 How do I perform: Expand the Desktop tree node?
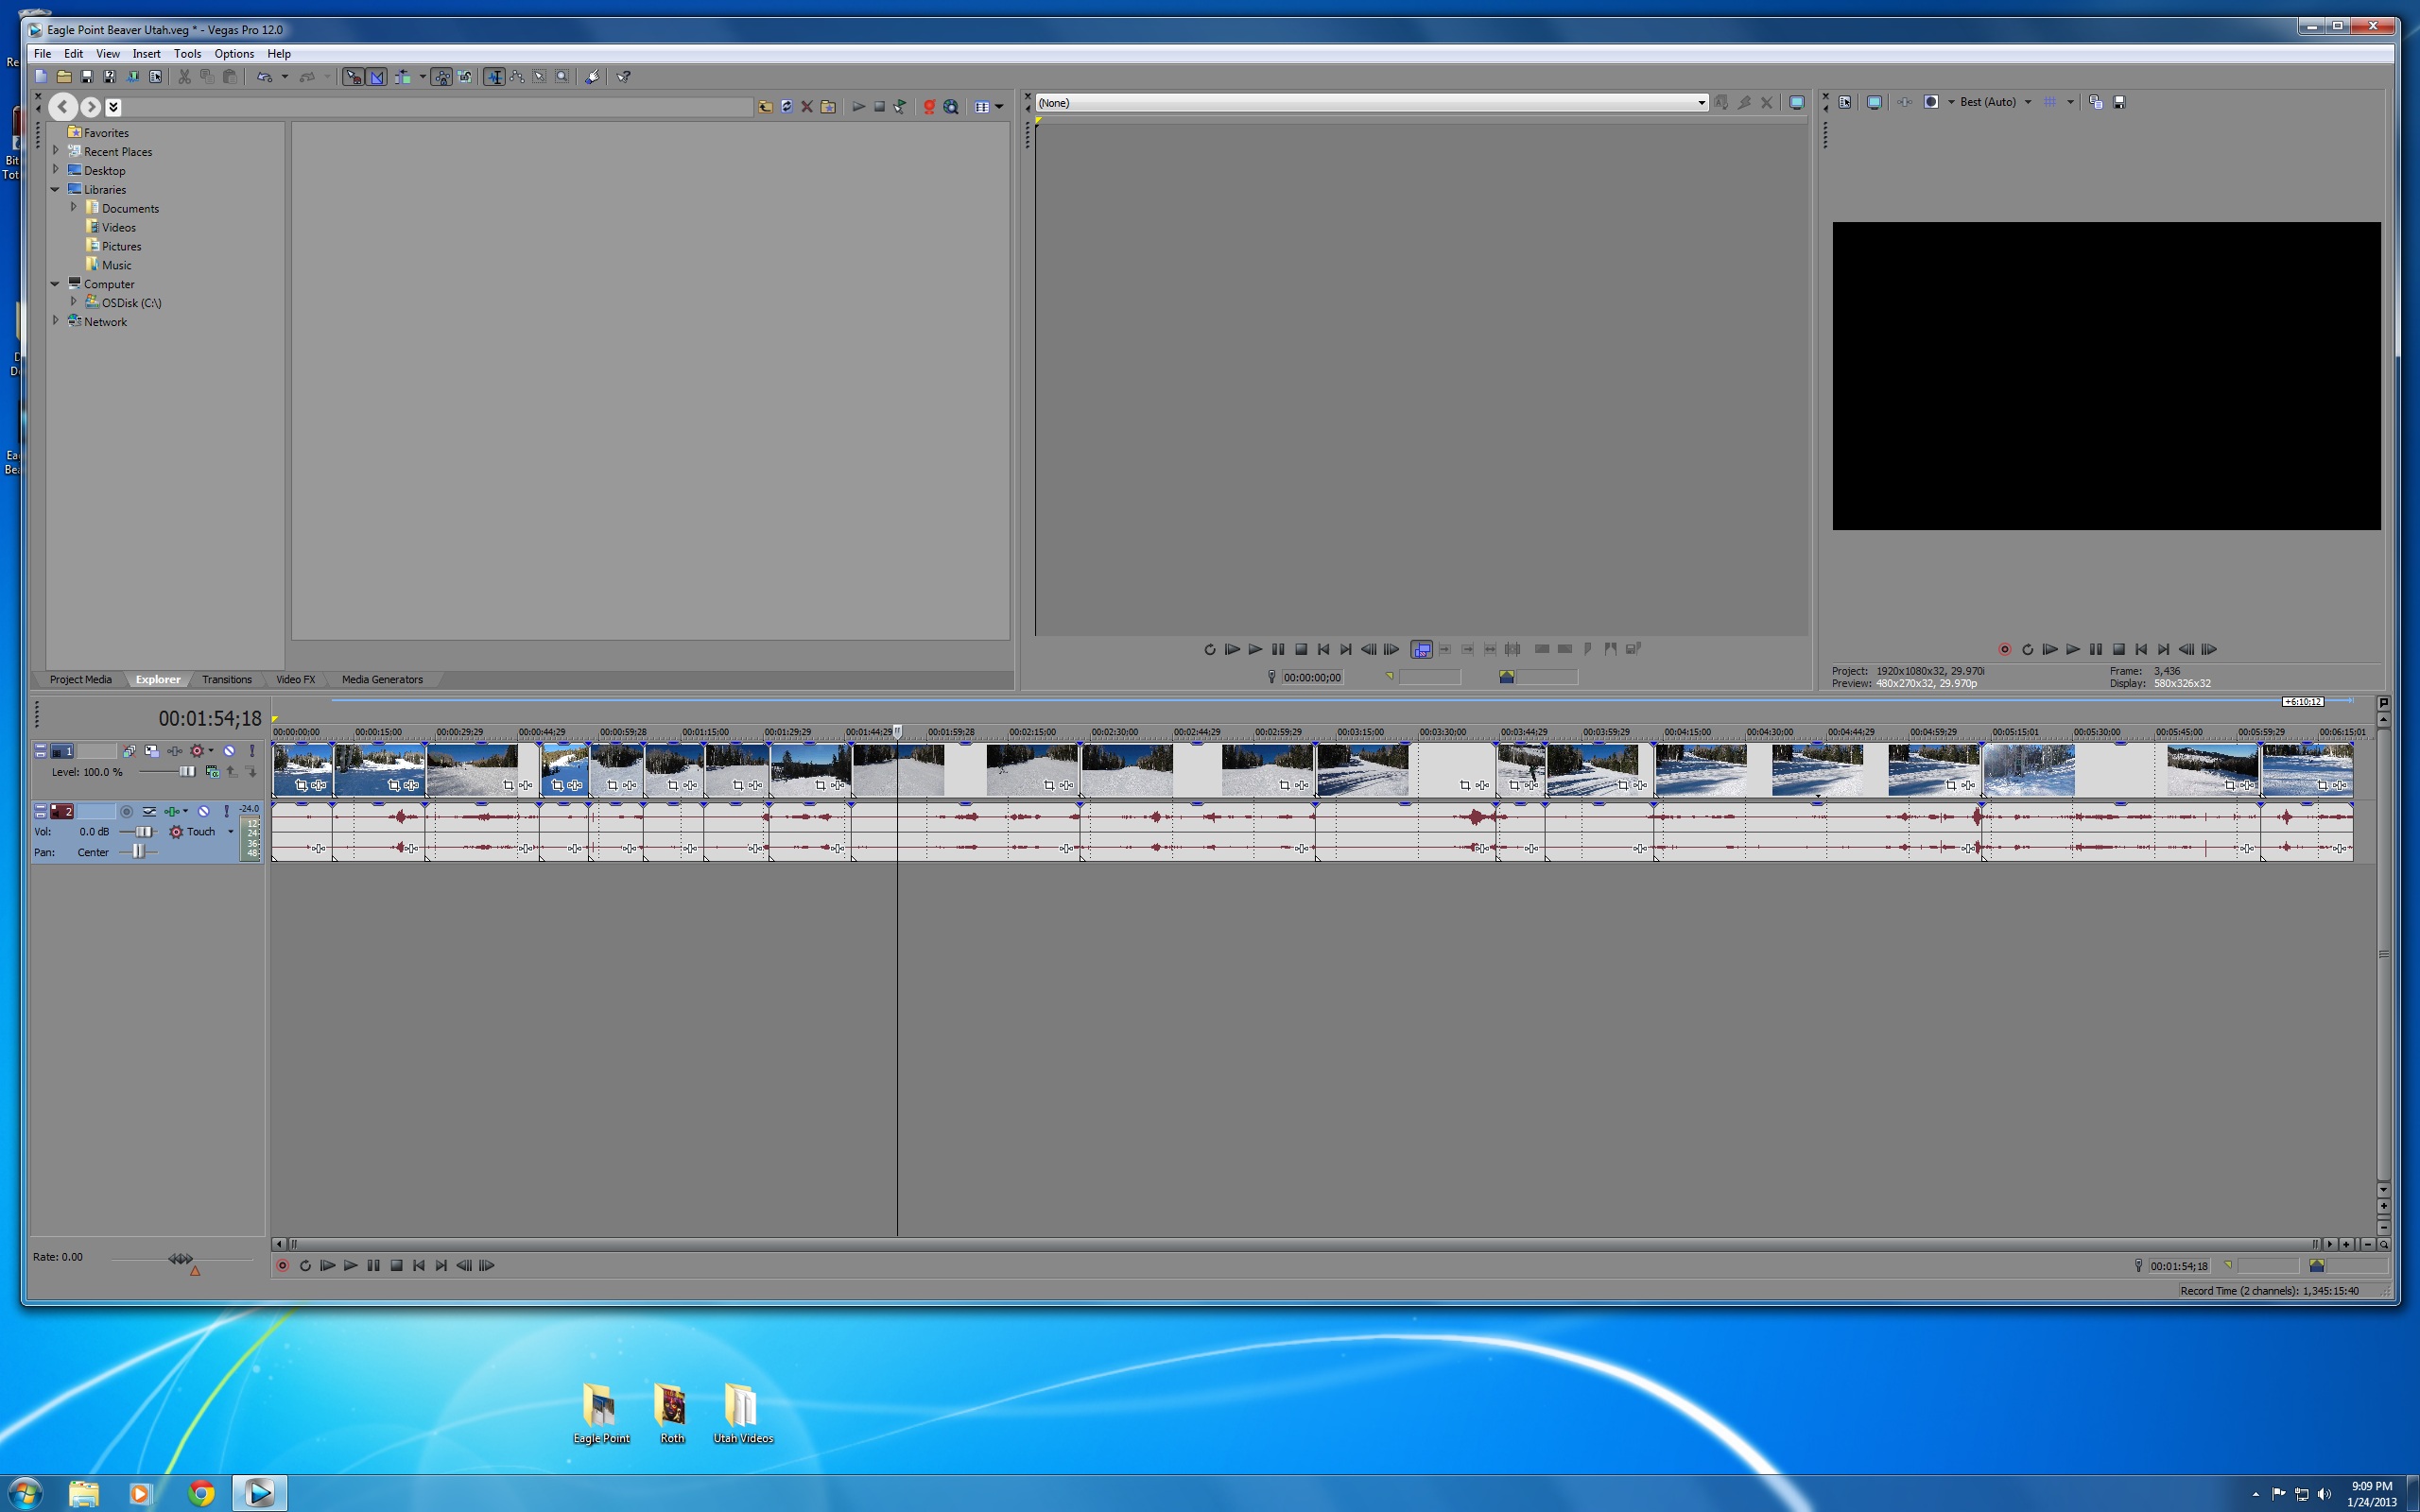(x=56, y=170)
